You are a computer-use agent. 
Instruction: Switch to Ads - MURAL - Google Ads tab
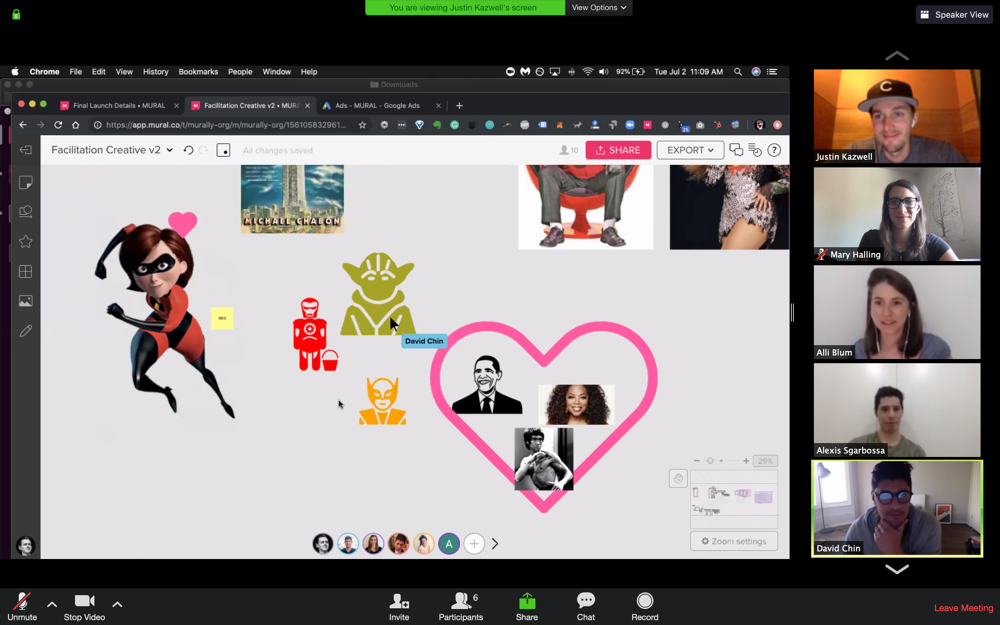378,105
